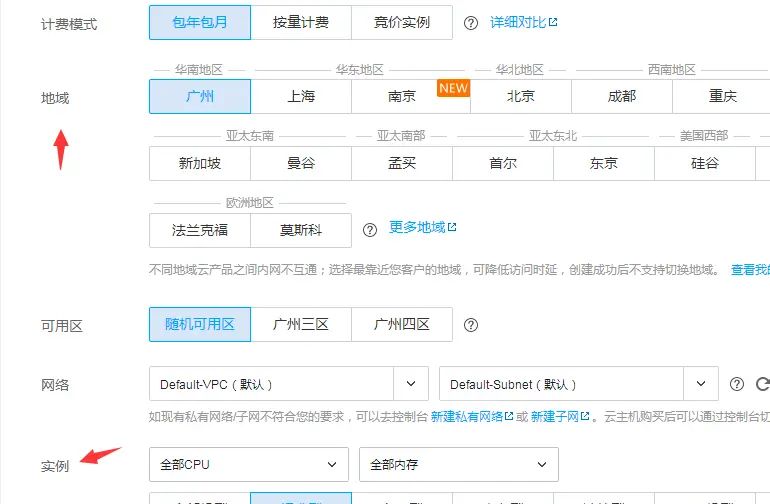Click the refresh icon in network row
Viewport: 770px width, 504px height.
tap(762, 384)
